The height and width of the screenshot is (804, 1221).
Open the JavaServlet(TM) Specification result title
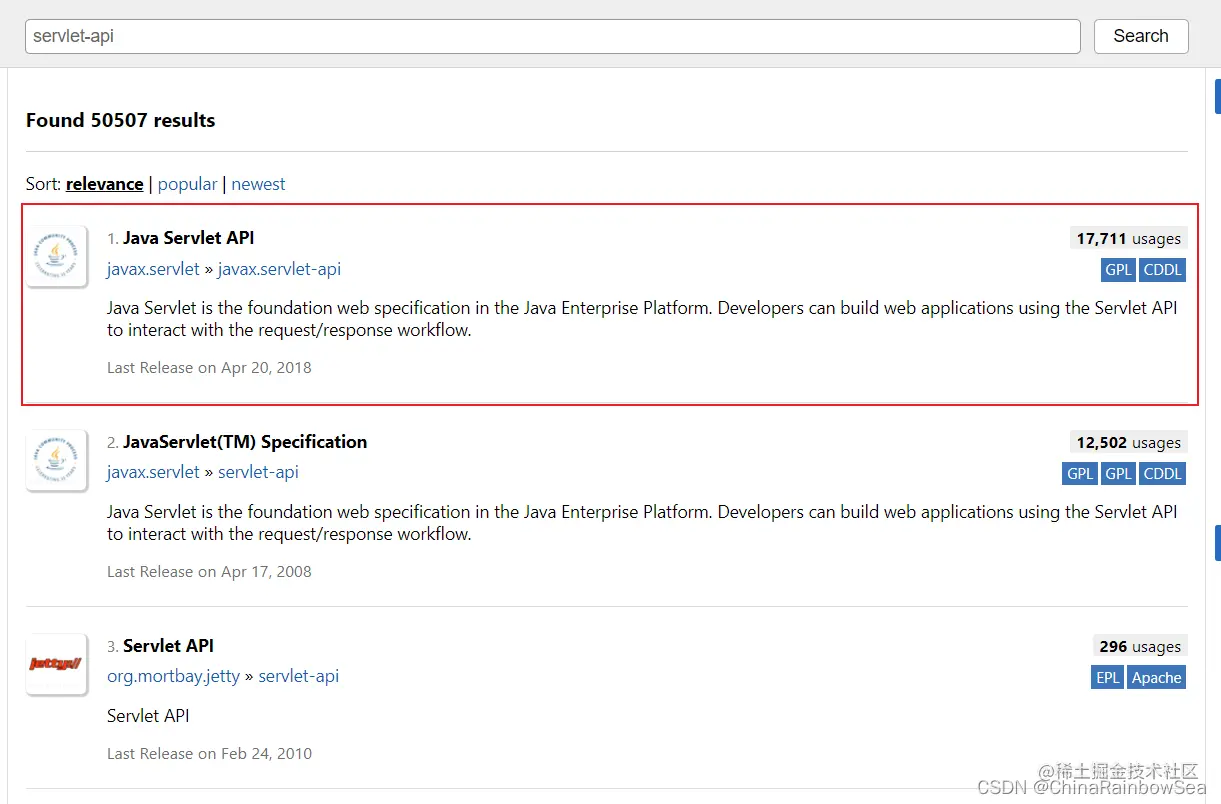click(245, 442)
